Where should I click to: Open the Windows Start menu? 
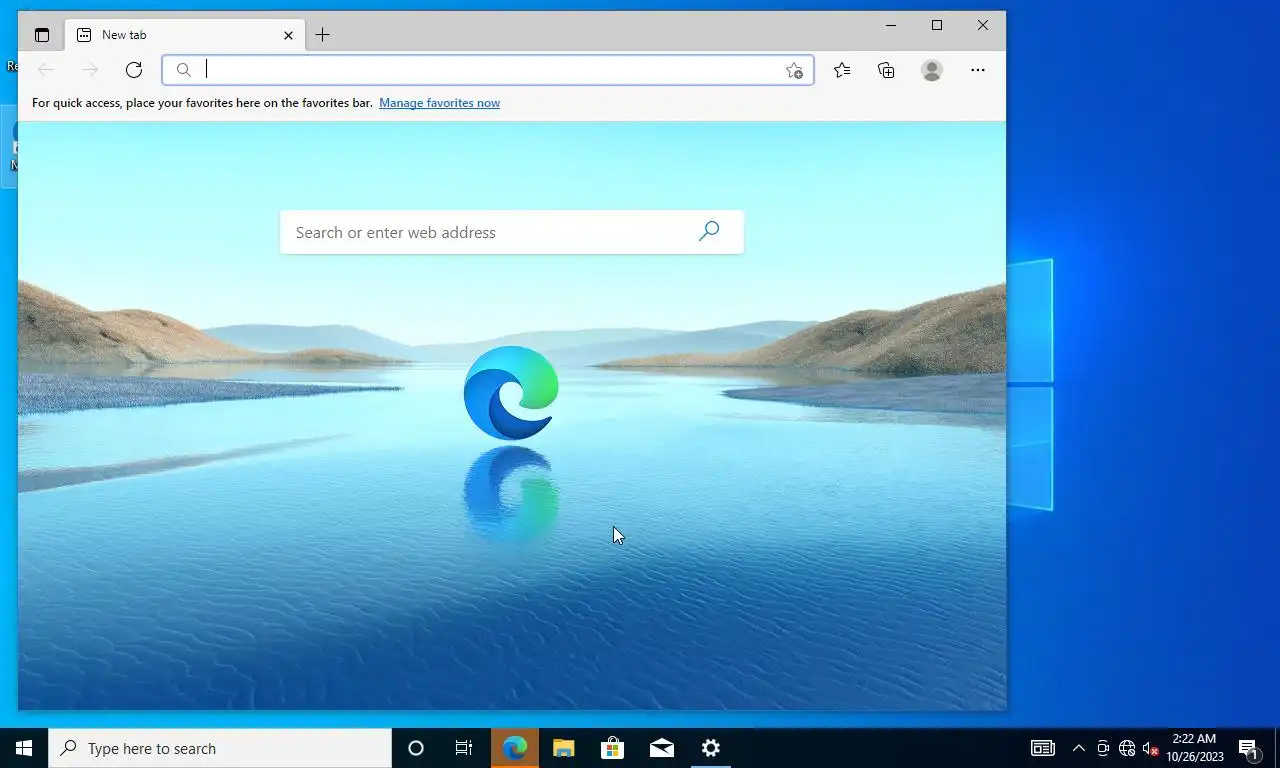coord(24,748)
